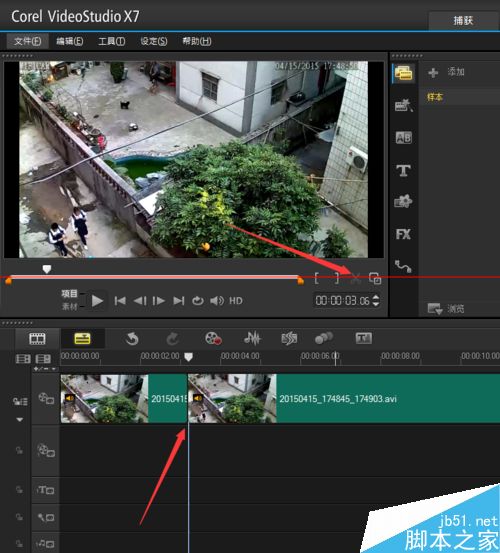Open the Sound Mixer waveform icon
The height and width of the screenshot is (553, 500).
tap(252, 338)
